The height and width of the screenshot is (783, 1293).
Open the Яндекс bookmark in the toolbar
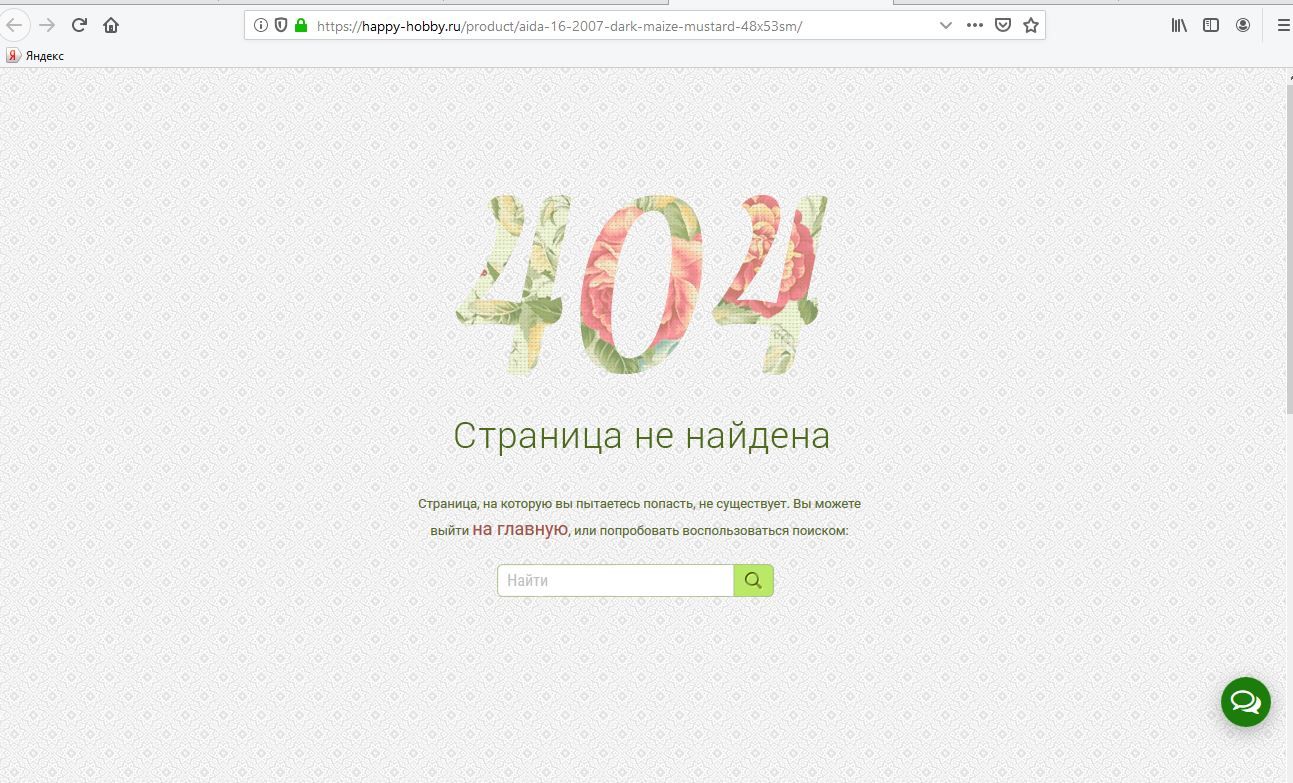[x=36, y=56]
